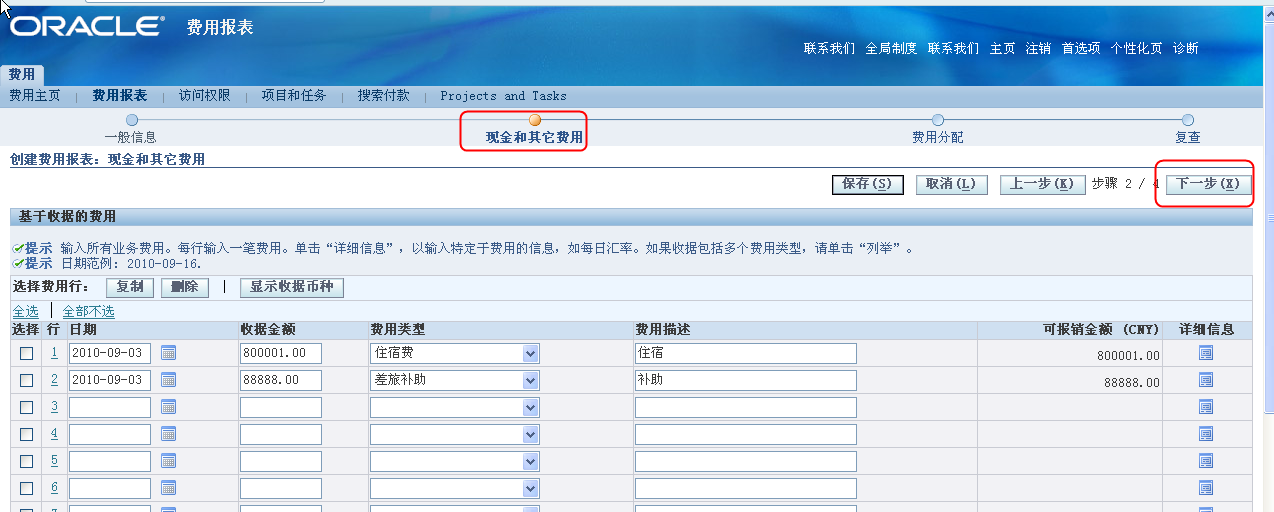Click the 复制 button
This screenshot has height=512, width=1274.
coord(129,287)
